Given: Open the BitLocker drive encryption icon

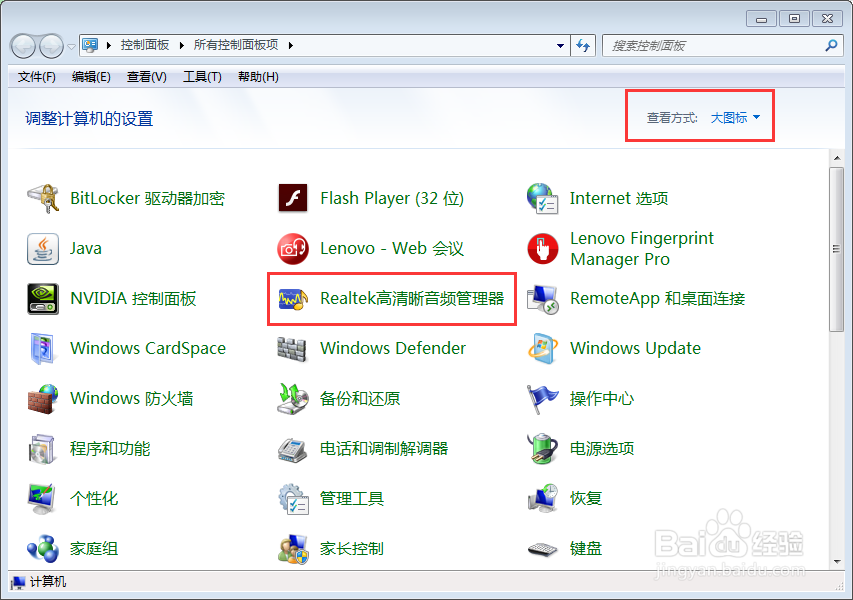Looking at the screenshot, I should coord(43,199).
